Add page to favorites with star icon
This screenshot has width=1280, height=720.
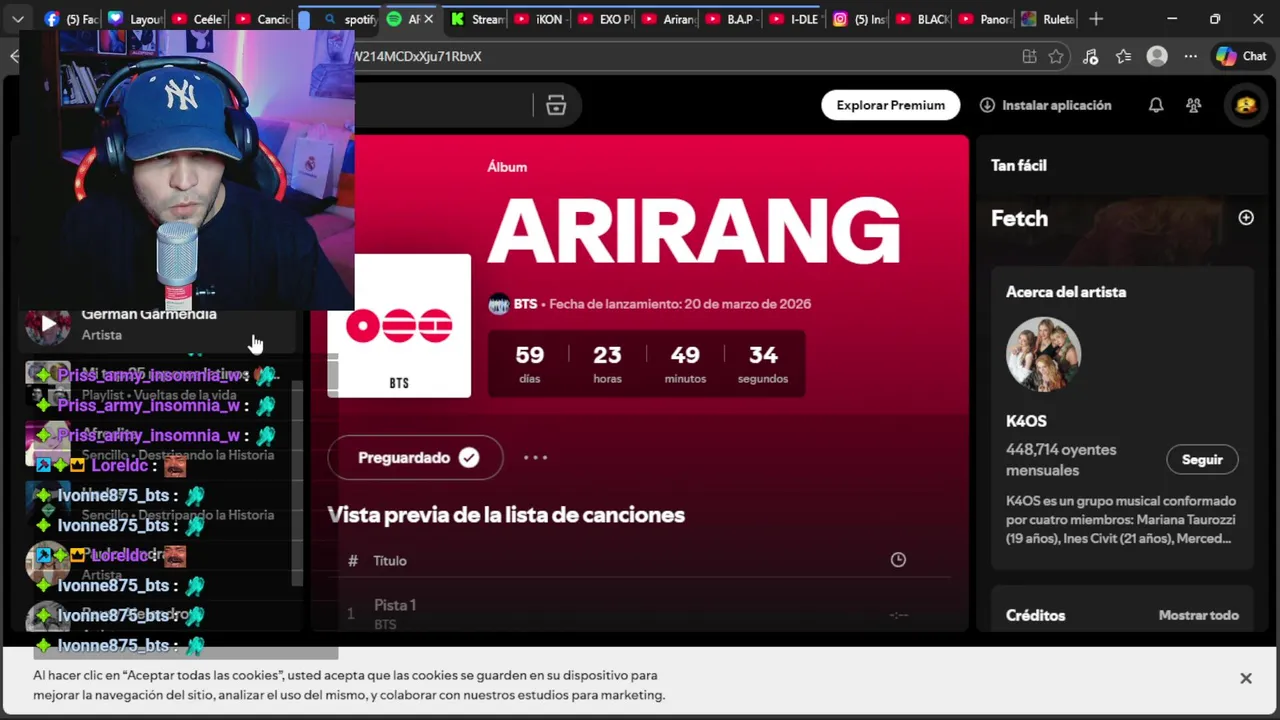coord(1056,57)
